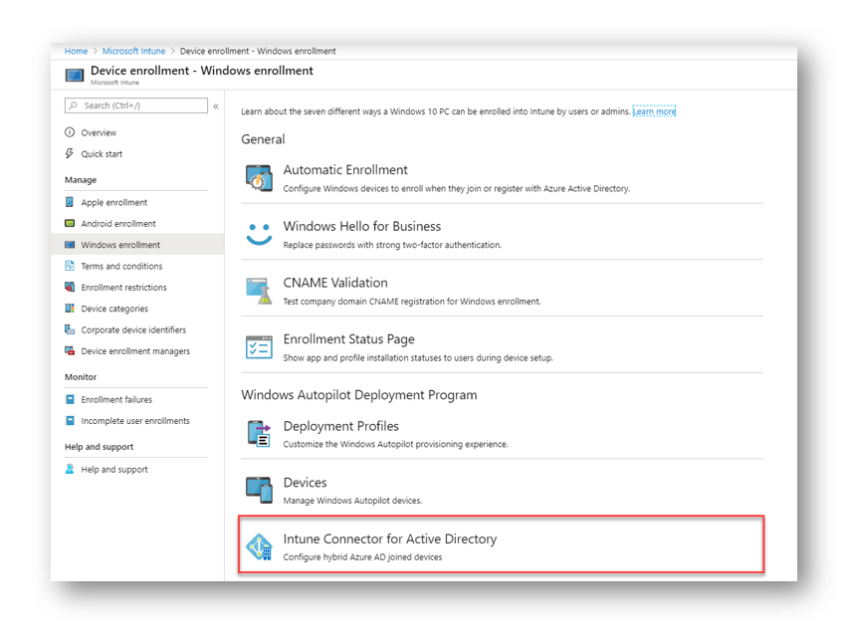The image size is (850, 635).
Task: Click the 'Manage' sidebar section label
Action: tap(81, 179)
